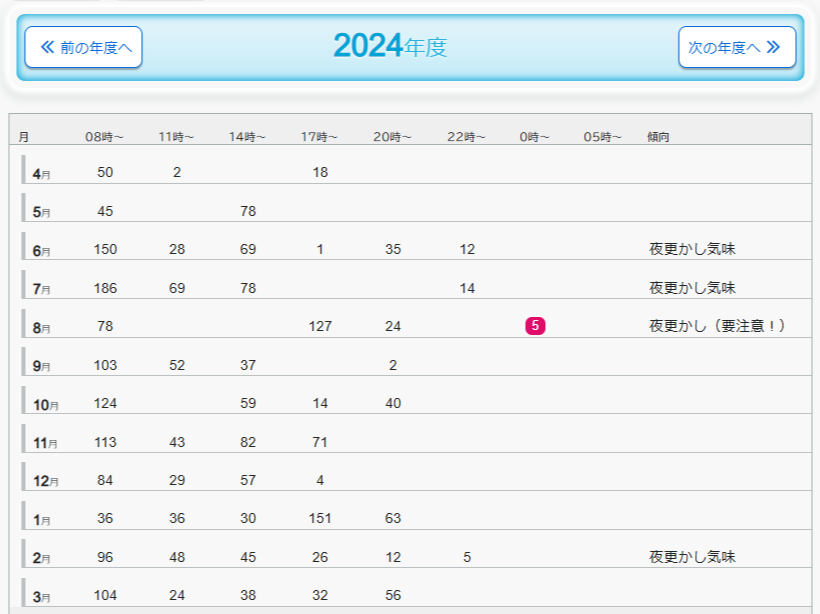Select the 10月 row label

point(45,405)
